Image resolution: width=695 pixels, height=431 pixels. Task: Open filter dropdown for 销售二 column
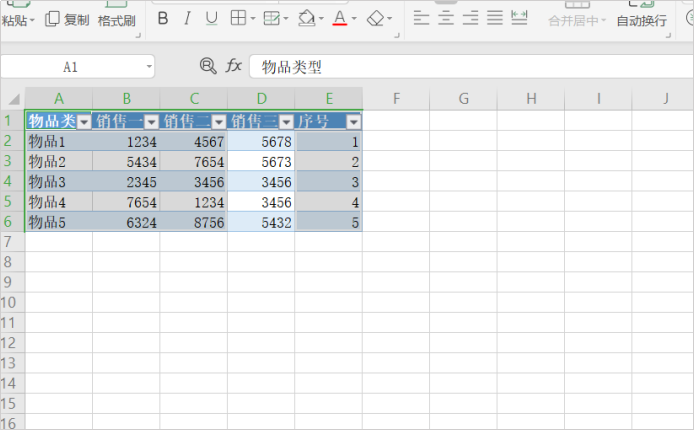pyautogui.click(x=219, y=122)
